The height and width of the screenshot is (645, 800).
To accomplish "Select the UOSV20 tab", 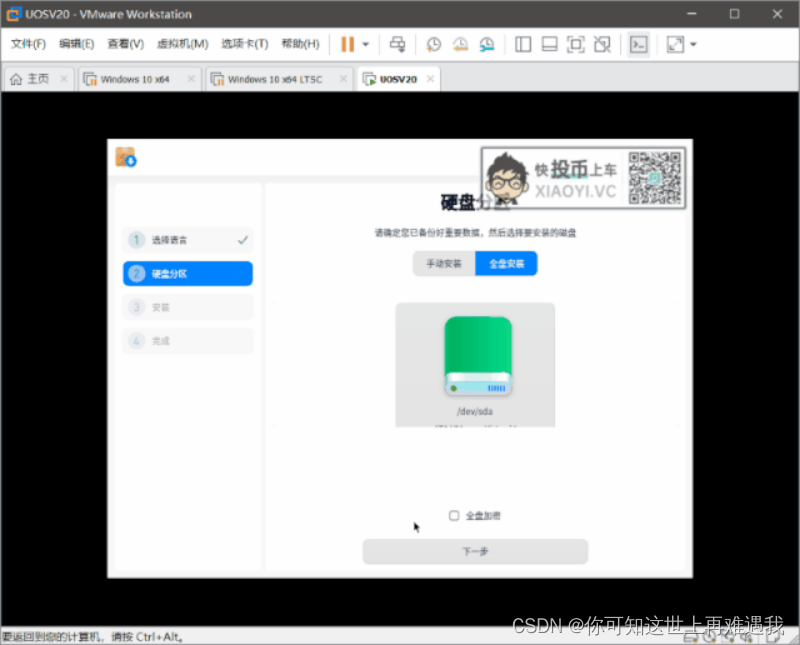I will (x=397, y=79).
